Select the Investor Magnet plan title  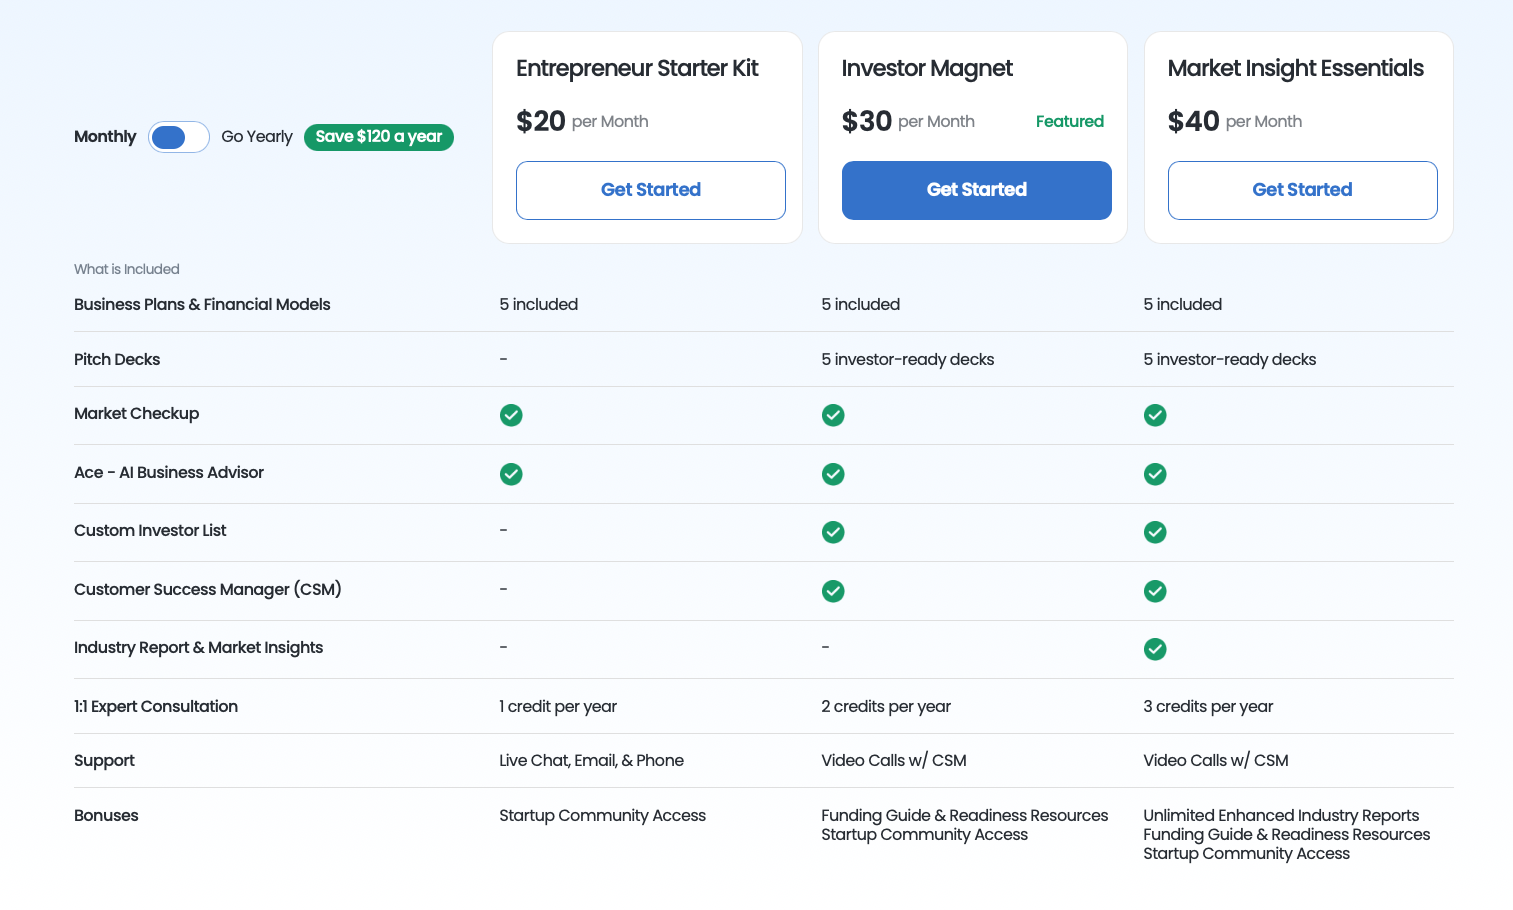(x=927, y=68)
